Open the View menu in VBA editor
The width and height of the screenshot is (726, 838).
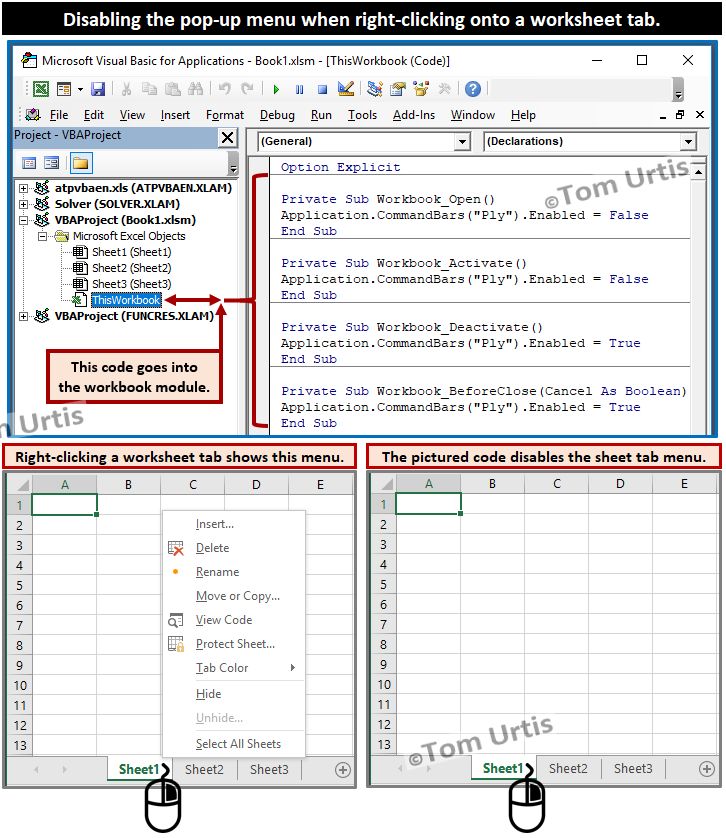tap(132, 115)
